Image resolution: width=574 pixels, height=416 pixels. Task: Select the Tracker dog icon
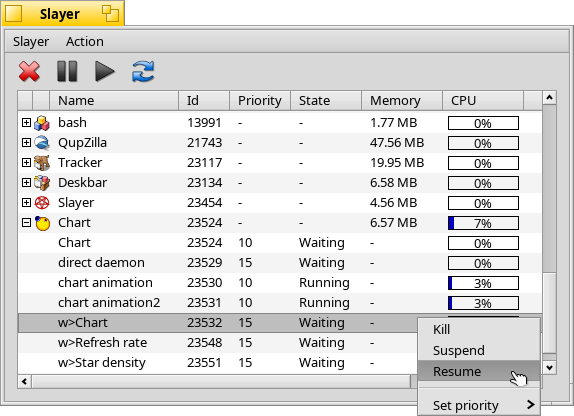[42, 163]
